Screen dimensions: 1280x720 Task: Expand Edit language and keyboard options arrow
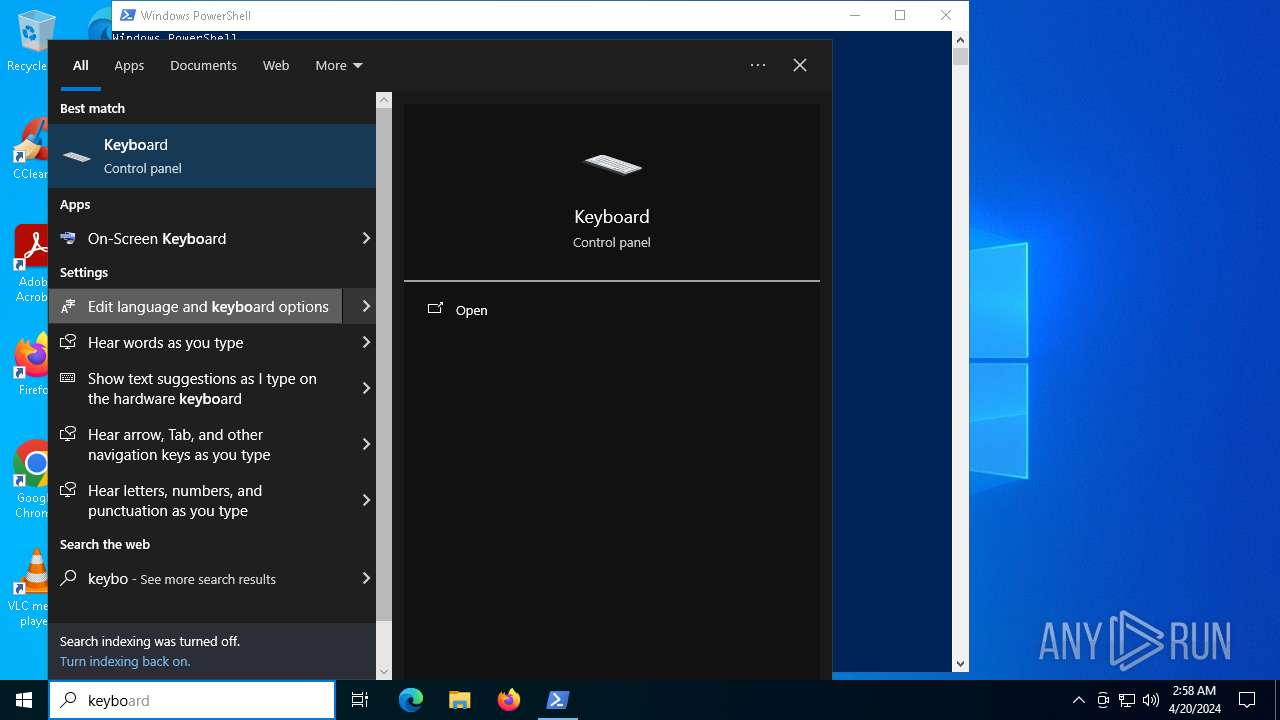[366, 306]
